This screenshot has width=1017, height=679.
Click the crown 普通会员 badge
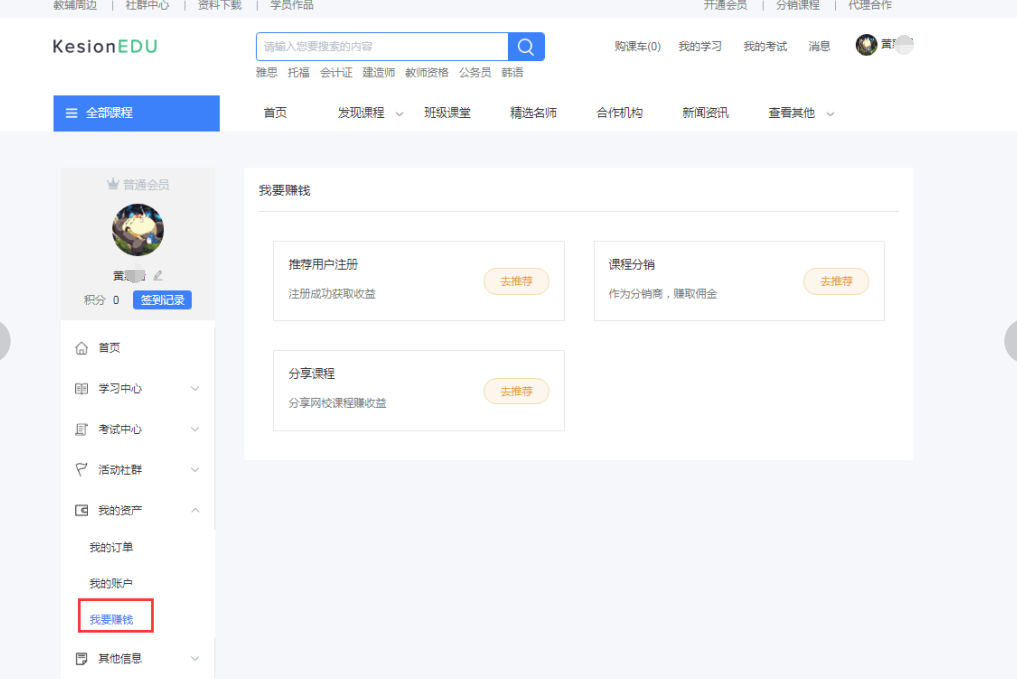pos(138,185)
